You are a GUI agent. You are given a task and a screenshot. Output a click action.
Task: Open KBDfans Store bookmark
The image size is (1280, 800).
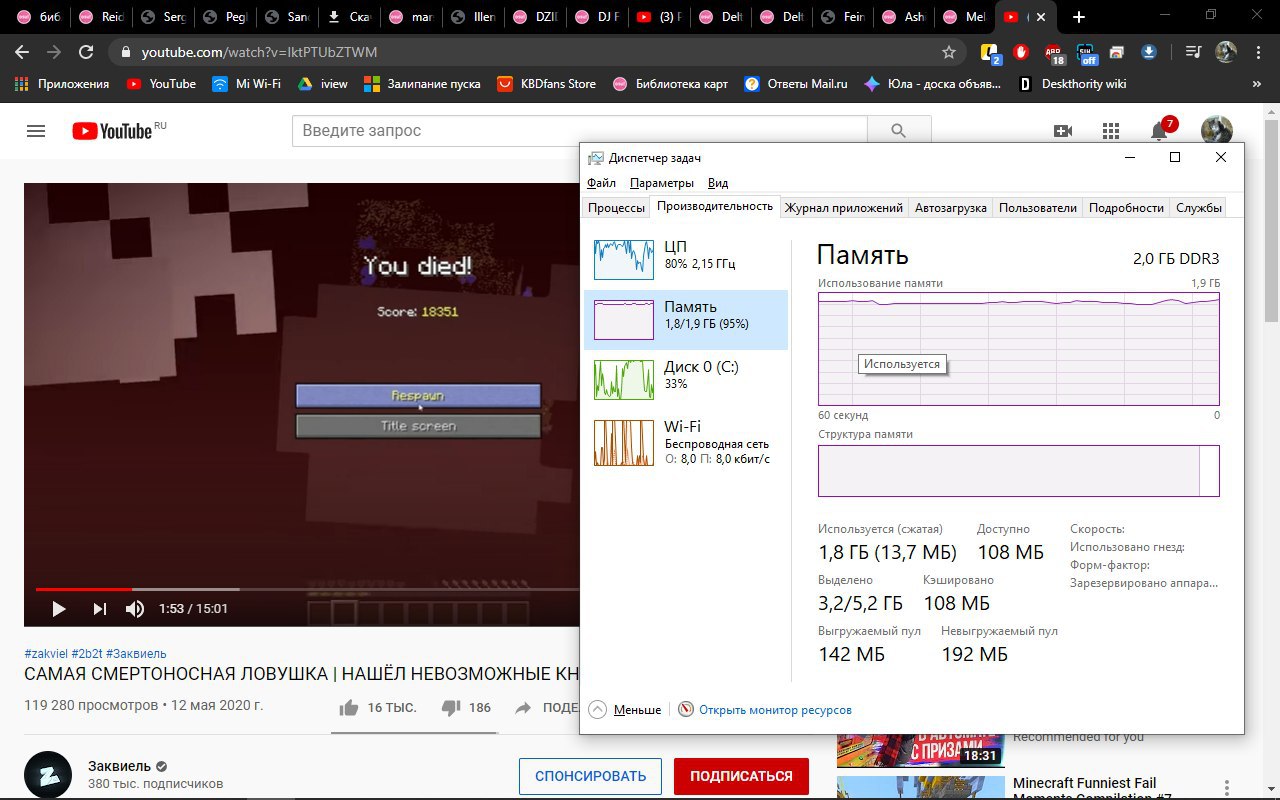(546, 84)
